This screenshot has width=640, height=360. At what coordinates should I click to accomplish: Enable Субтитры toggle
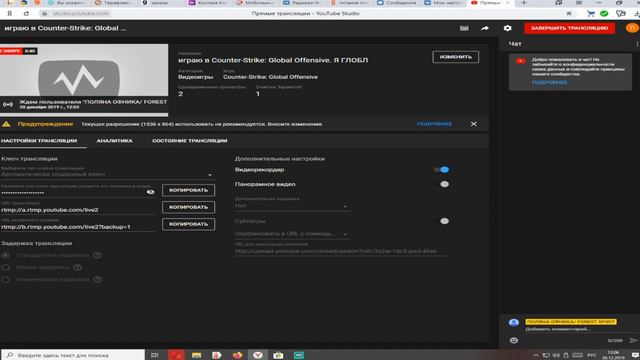(444, 221)
